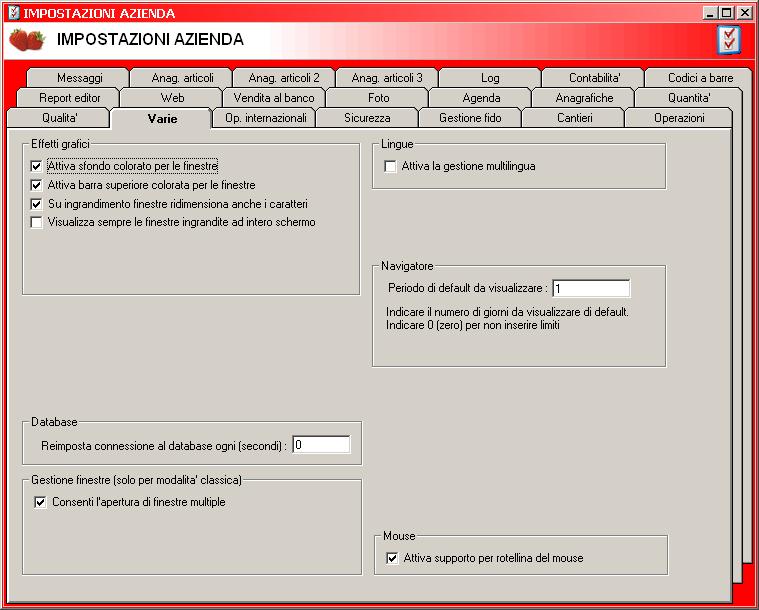Click the 'Navigatore' group label
The width and height of the screenshot is (759, 610).
pyautogui.click(x=407, y=266)
